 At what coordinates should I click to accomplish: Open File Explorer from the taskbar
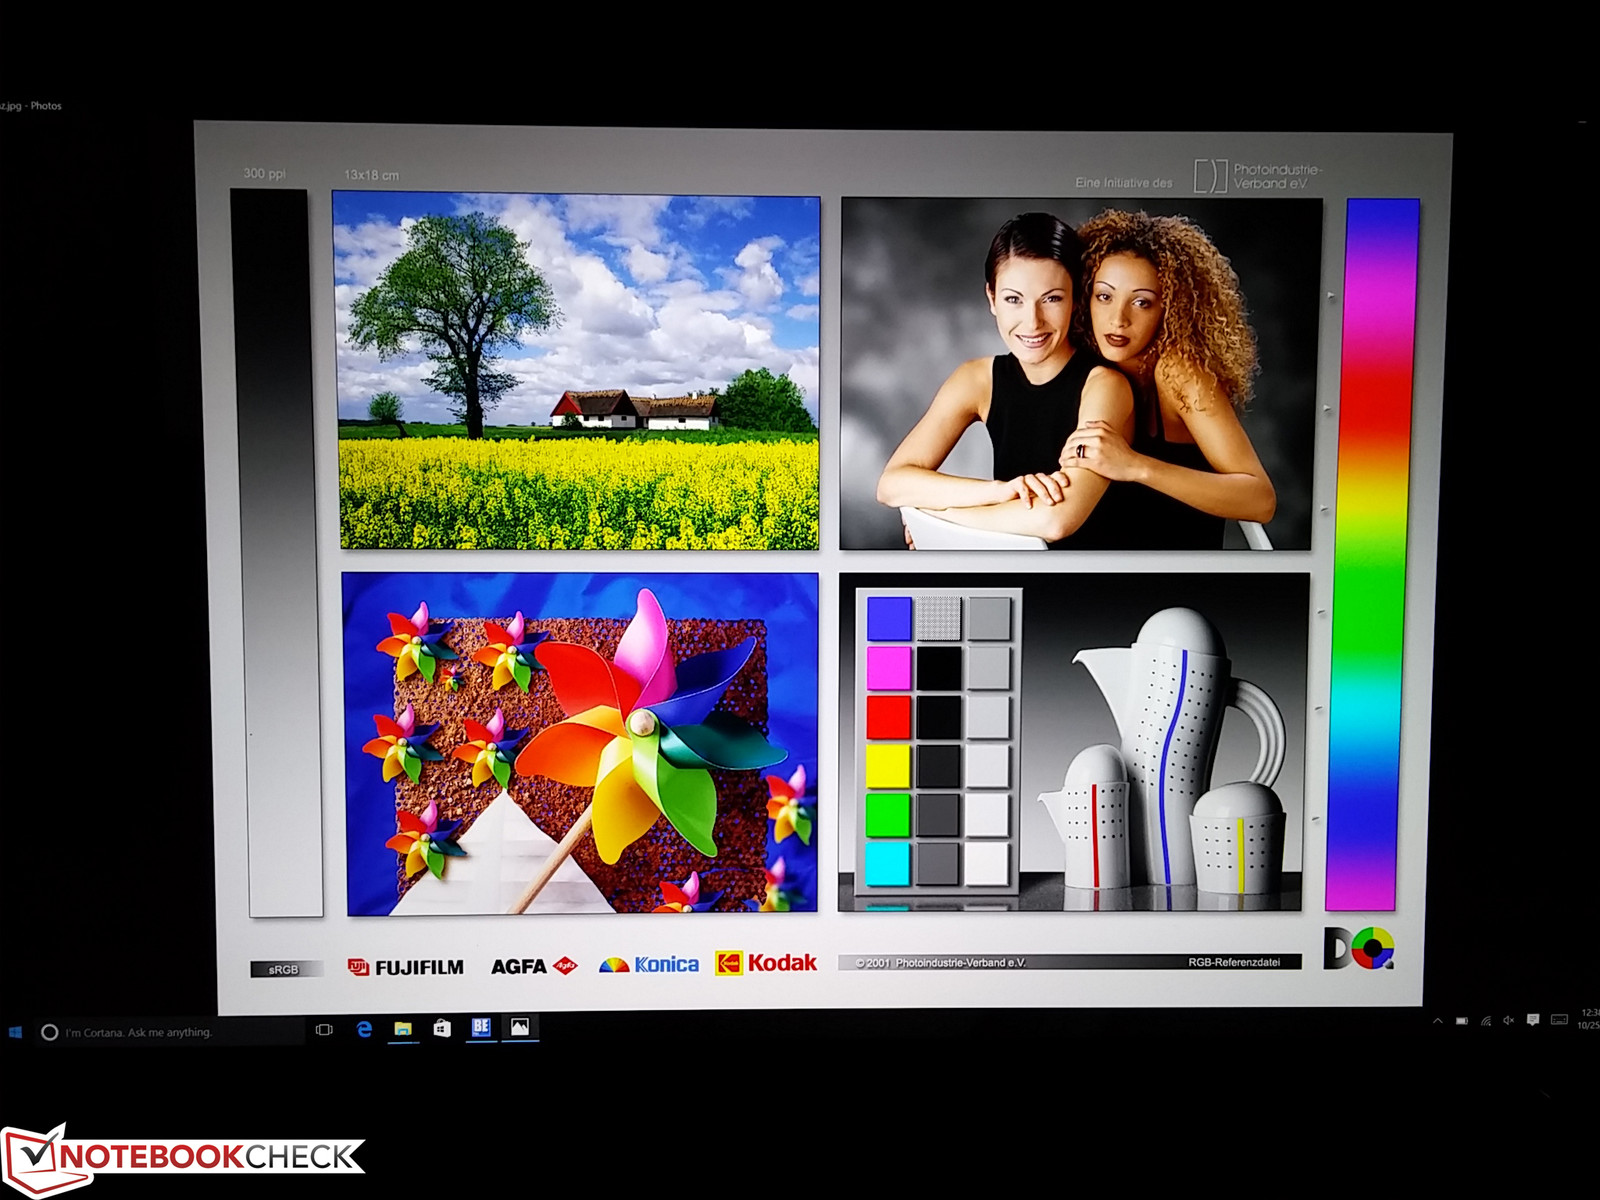point(403,1028)
